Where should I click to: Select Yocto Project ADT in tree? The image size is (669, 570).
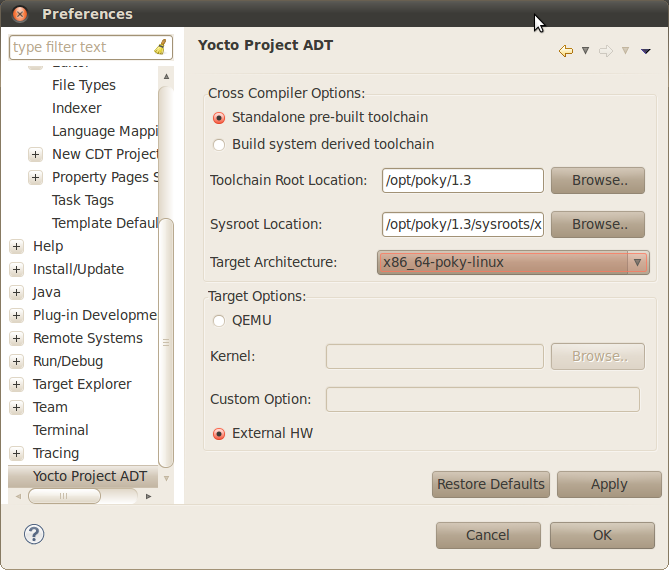[89, 476]
